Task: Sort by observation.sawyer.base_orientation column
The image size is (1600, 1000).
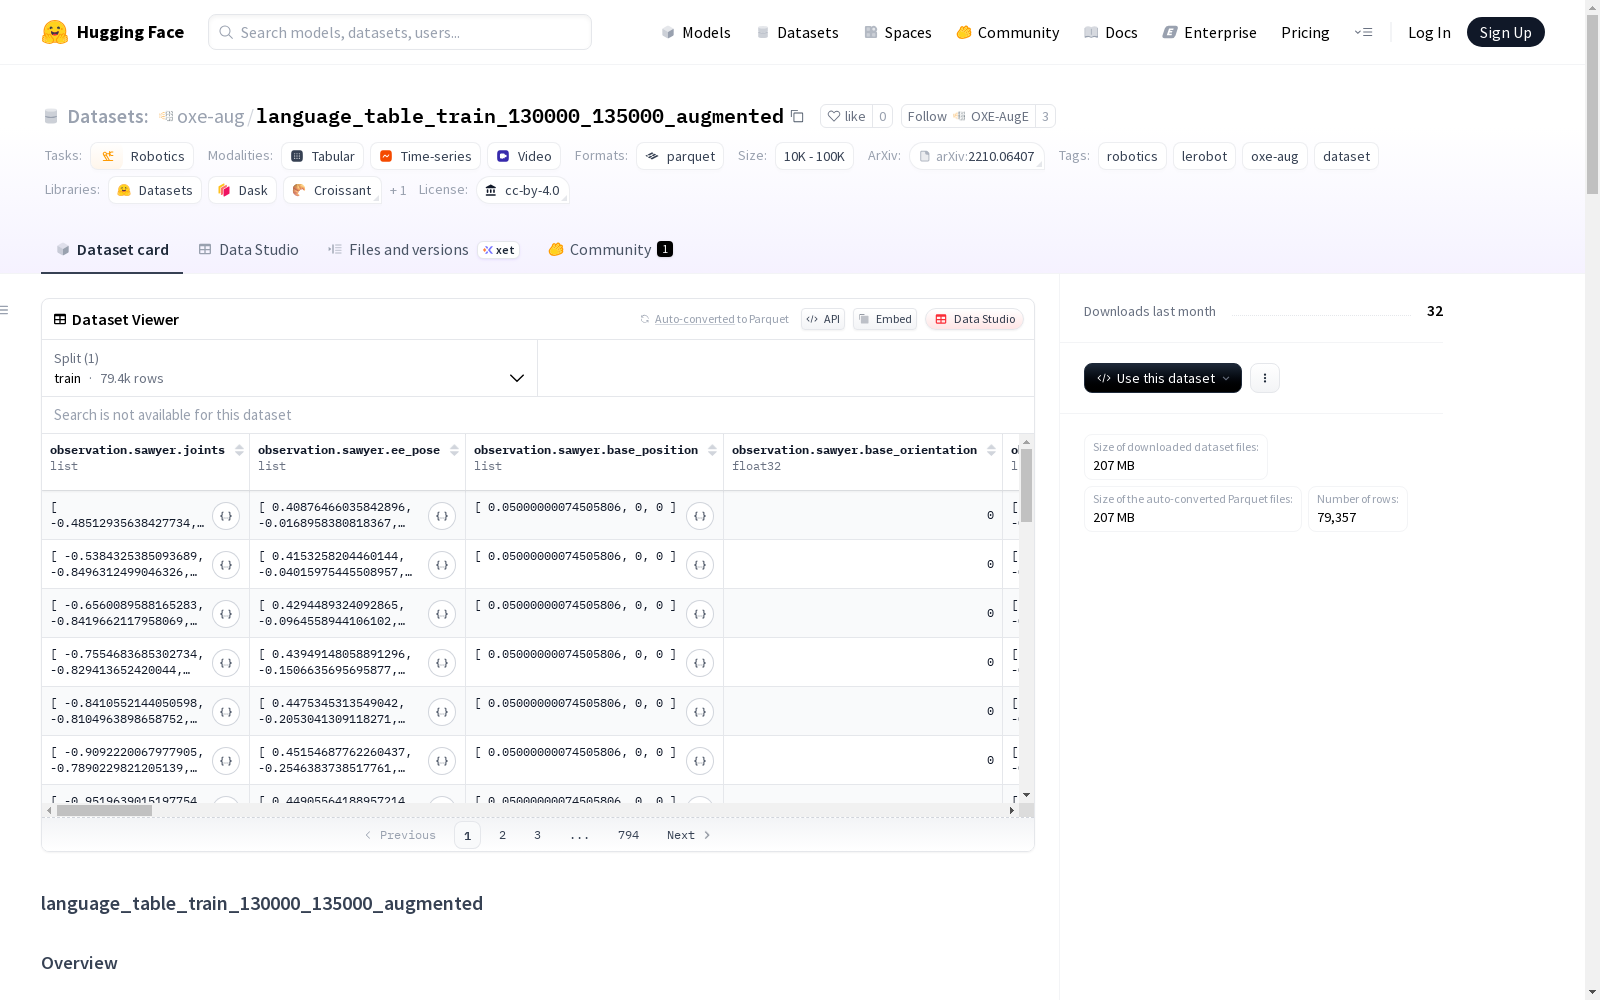Action: [992, 450]
